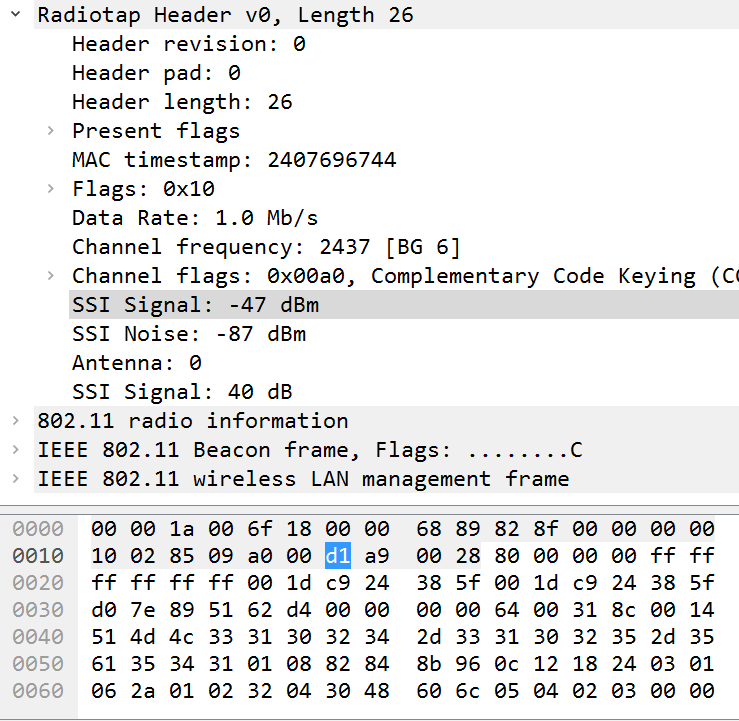The image size is (739, 721).
Task: Click the 0010 offset label
Action: [x=38, y=556]
